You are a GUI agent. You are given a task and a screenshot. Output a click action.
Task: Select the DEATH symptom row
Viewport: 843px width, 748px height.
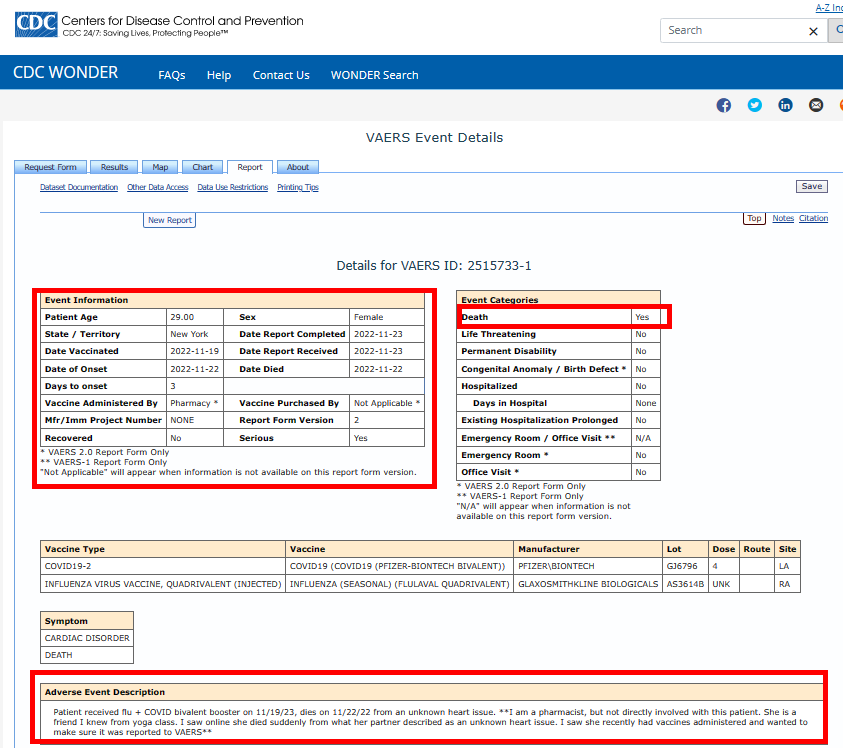87,655
